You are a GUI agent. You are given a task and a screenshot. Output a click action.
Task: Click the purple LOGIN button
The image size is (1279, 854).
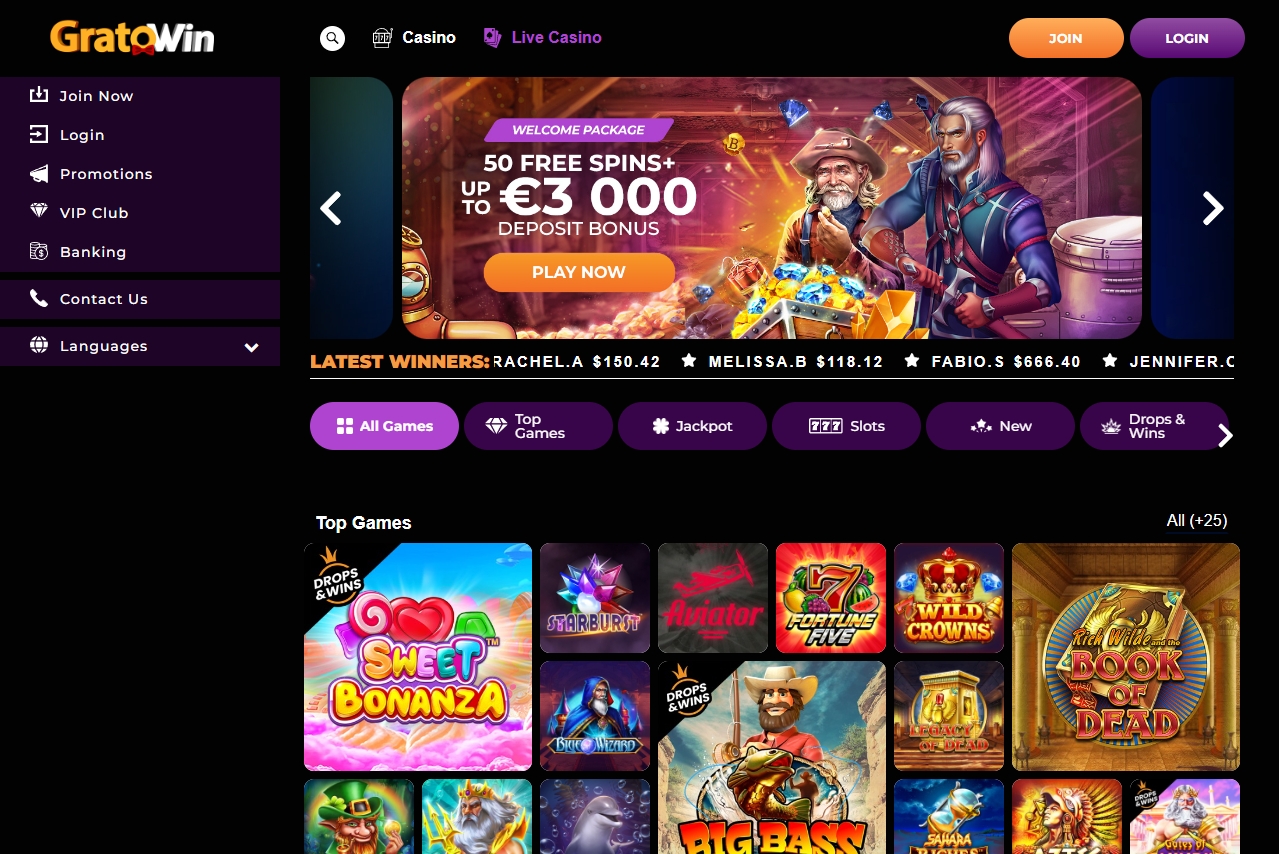click(1187, 38)
